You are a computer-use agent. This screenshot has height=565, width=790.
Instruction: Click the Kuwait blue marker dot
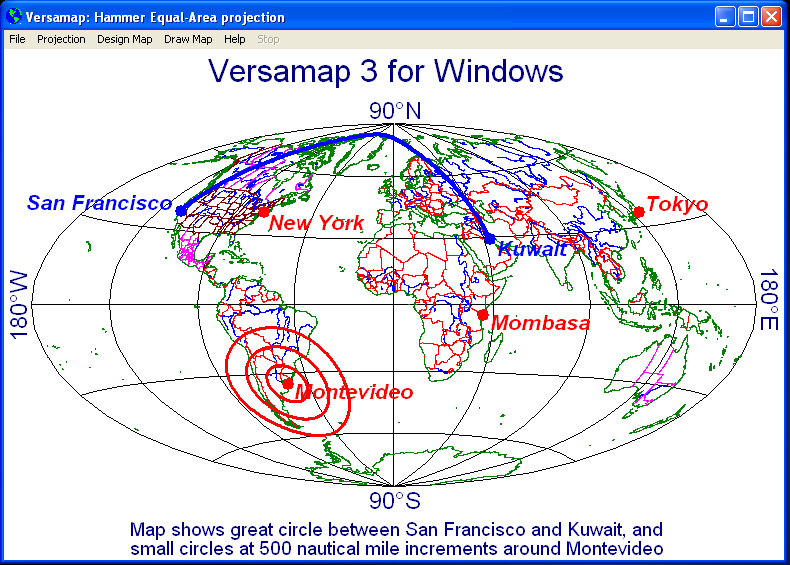coord(490,239)
